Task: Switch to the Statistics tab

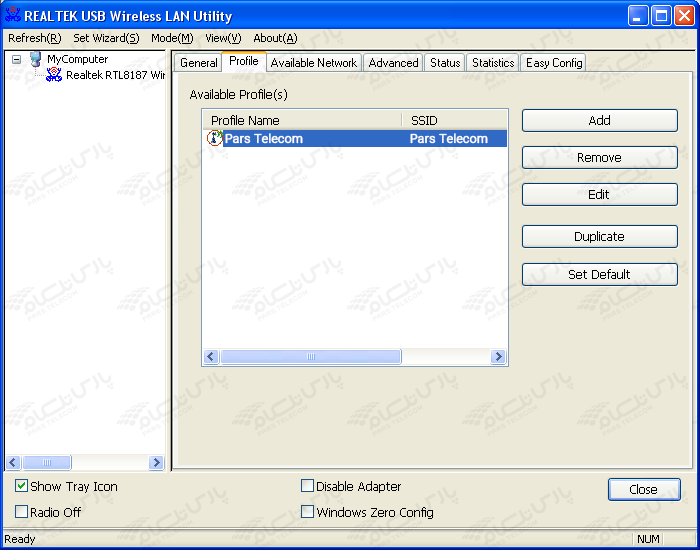Action: (x=493, y=63)
